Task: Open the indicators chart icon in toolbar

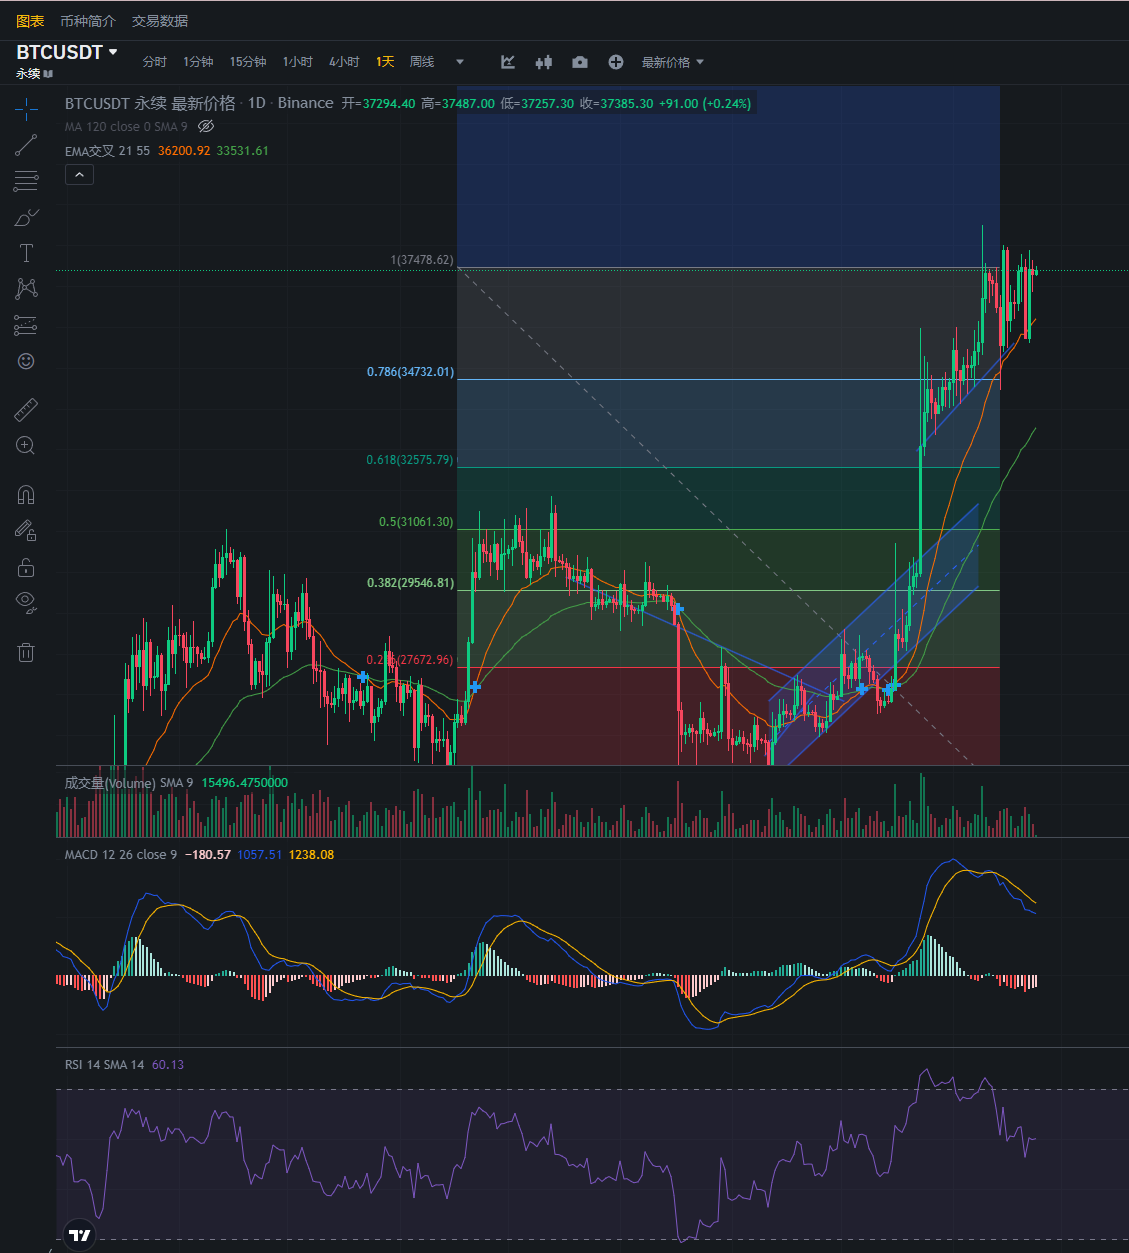Action: coord(508,62)
